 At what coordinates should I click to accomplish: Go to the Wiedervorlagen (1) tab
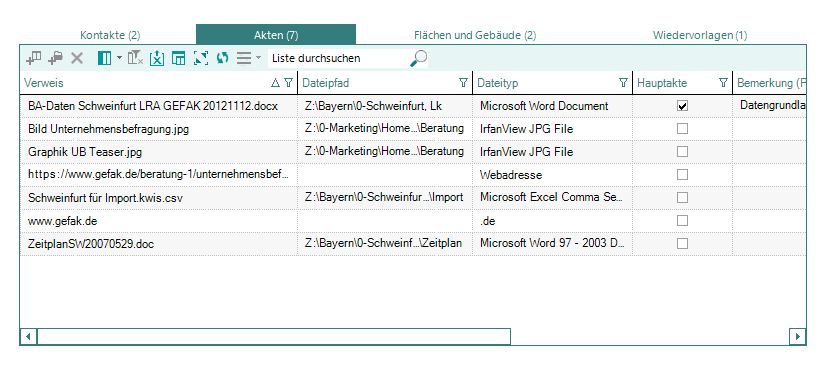coord(700,36)
